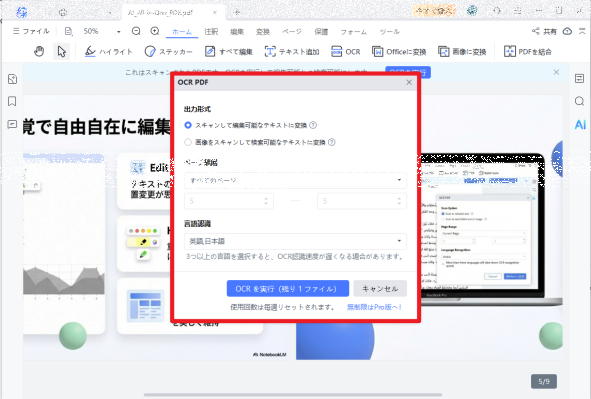
Task: Click the zoom out magnifier icon
Action: 136,31
